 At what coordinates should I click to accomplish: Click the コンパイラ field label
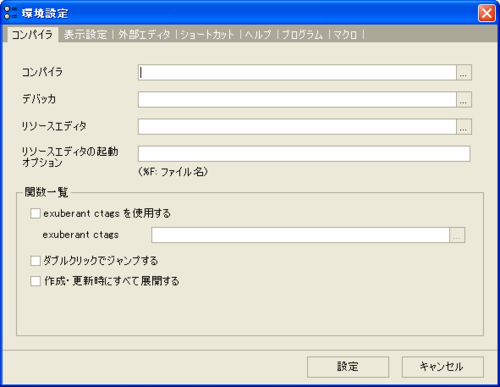tap(42, 72)
